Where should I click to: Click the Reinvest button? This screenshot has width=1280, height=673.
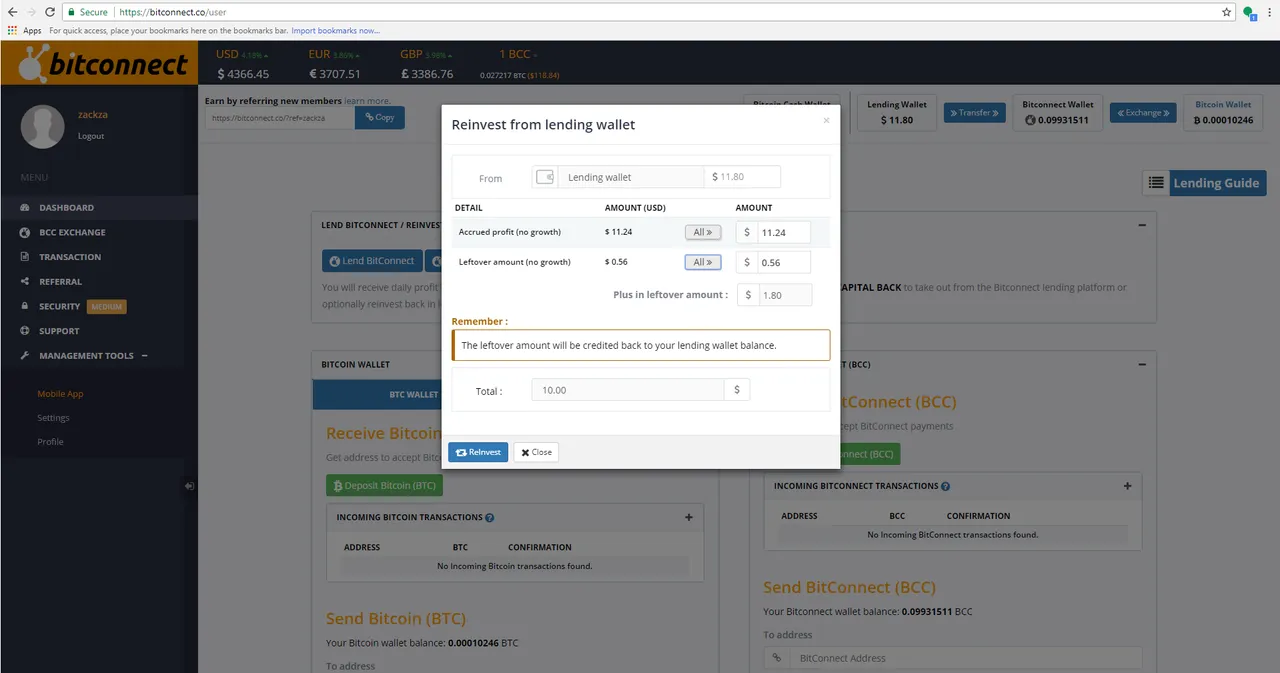tap(478, 452)
